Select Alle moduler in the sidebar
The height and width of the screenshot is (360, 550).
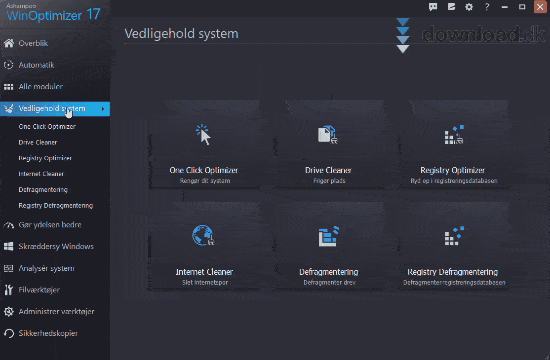[x=41, y=87]
